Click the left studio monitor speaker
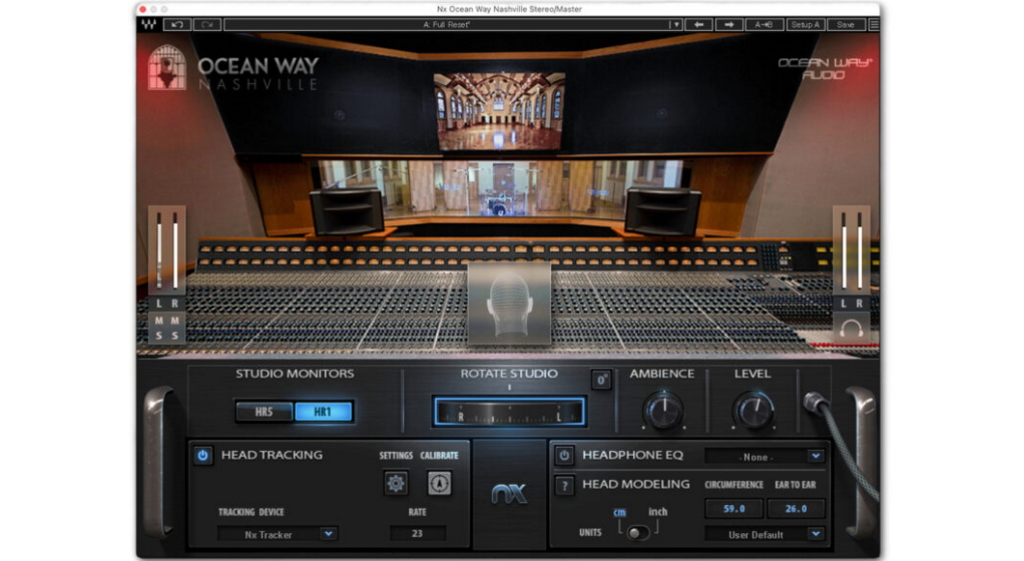This screenshot has width=1024, height=561. [x=347, y=210]
